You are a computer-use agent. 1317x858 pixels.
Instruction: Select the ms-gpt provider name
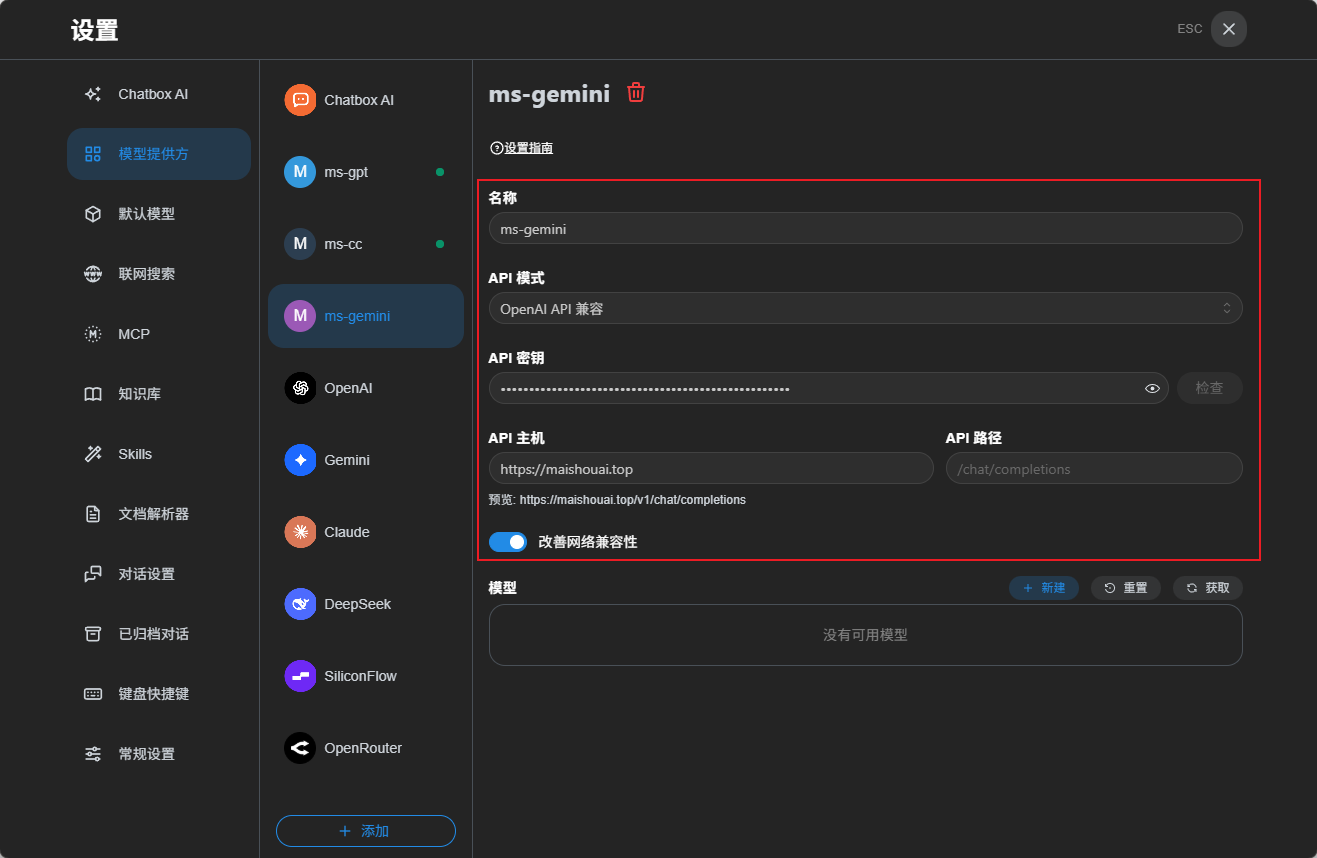click(346, 172)
